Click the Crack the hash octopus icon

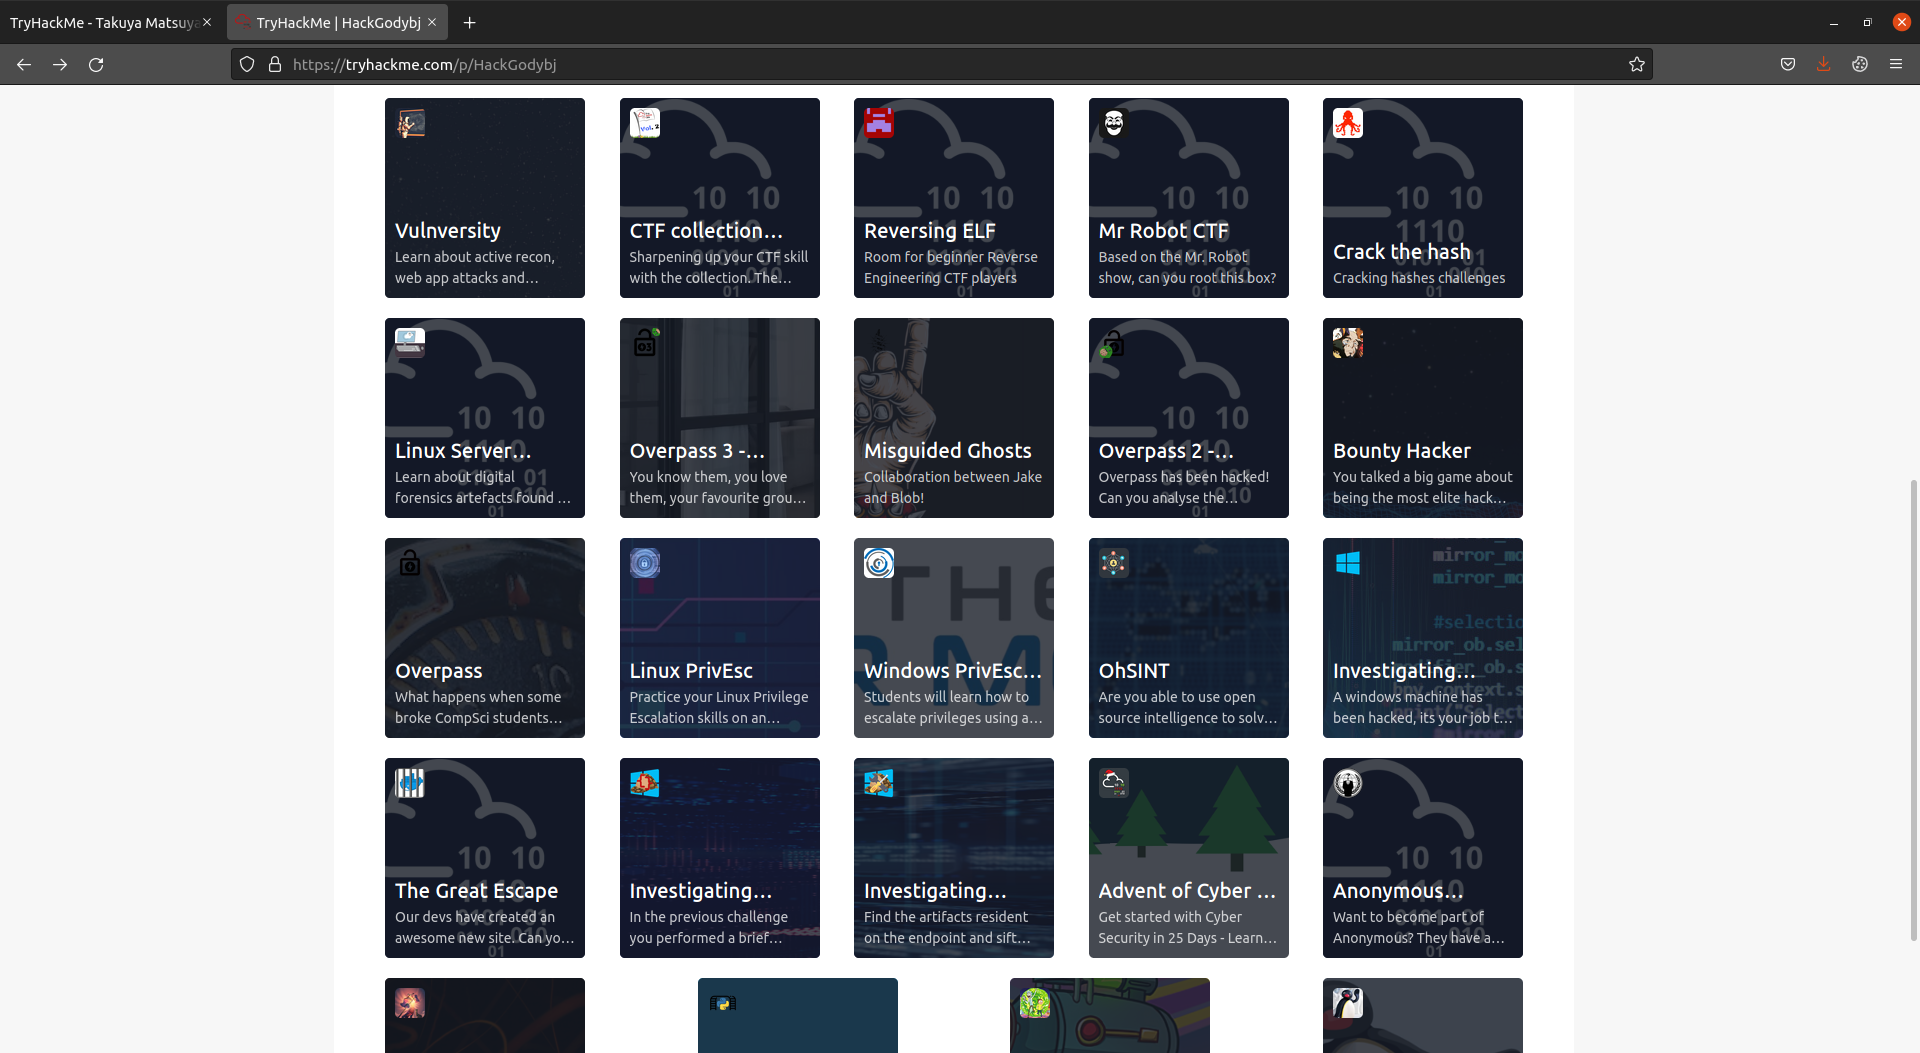pyautogui.click(x=1347, y=123)
